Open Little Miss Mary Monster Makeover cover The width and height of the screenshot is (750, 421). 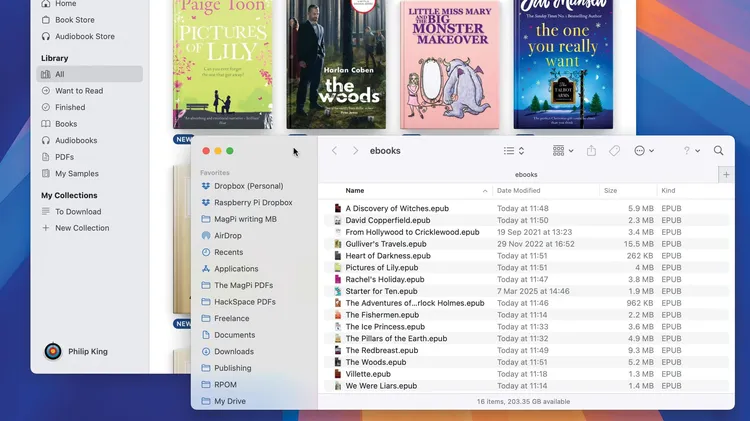450,64
